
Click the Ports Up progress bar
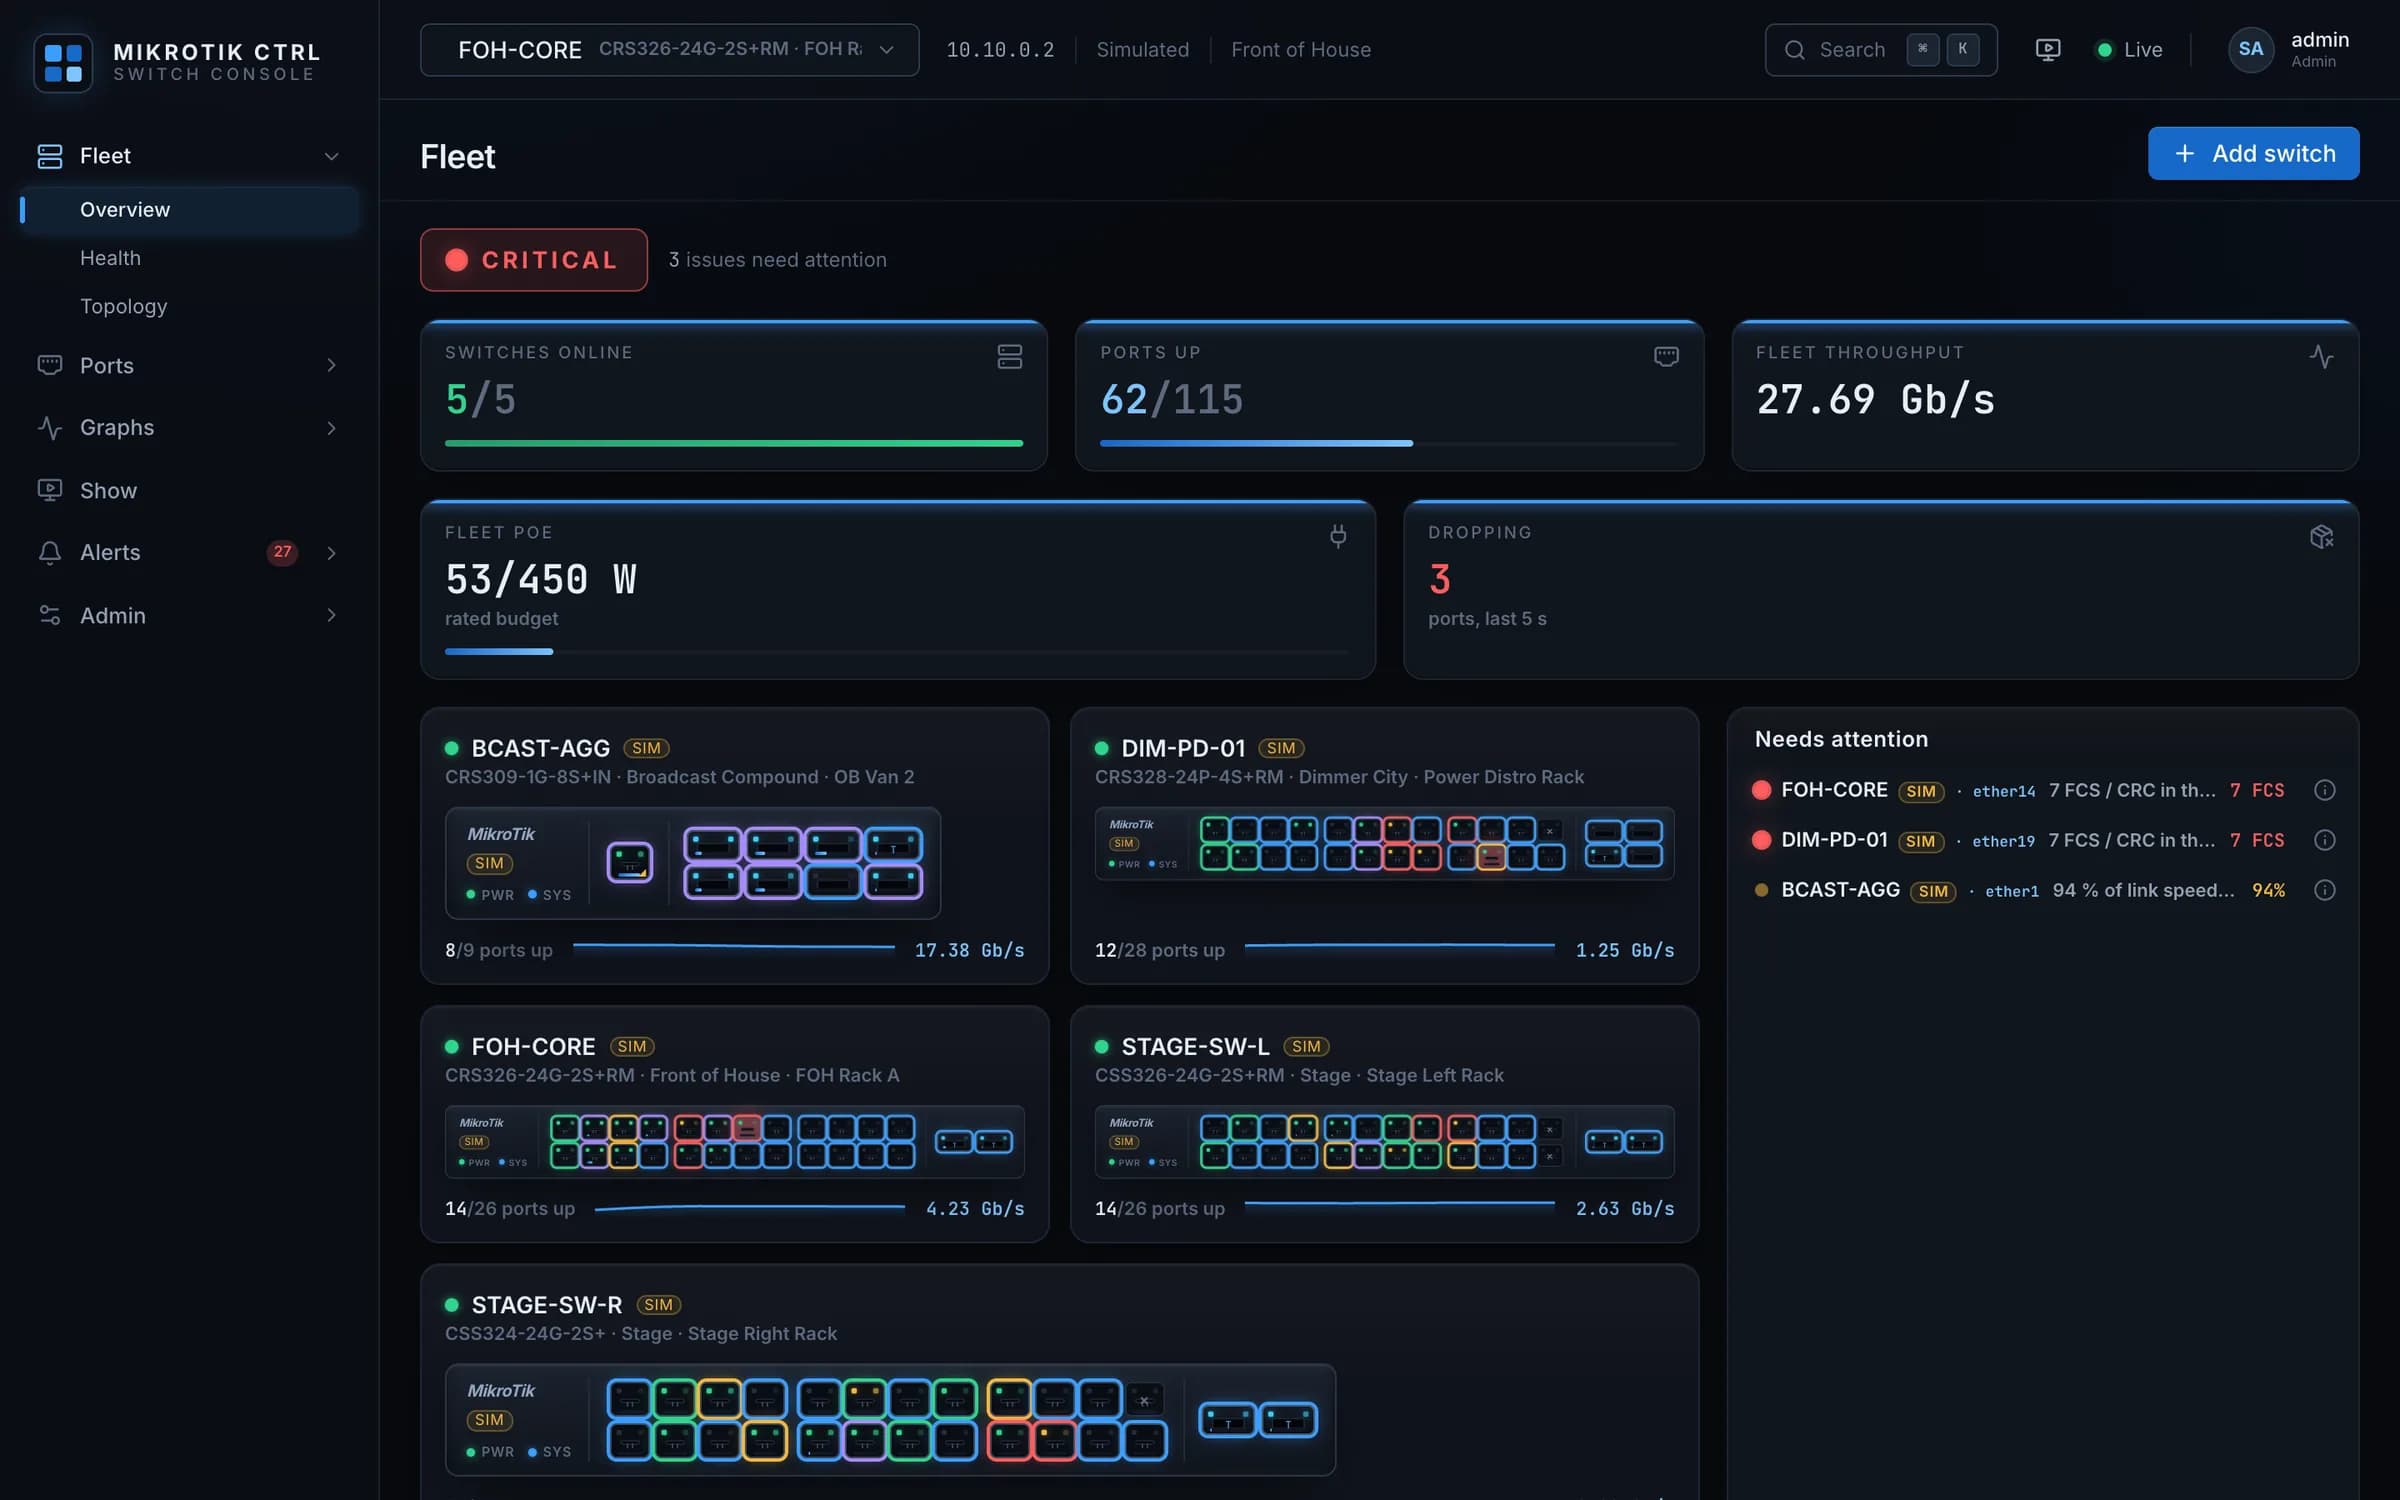1388,443
